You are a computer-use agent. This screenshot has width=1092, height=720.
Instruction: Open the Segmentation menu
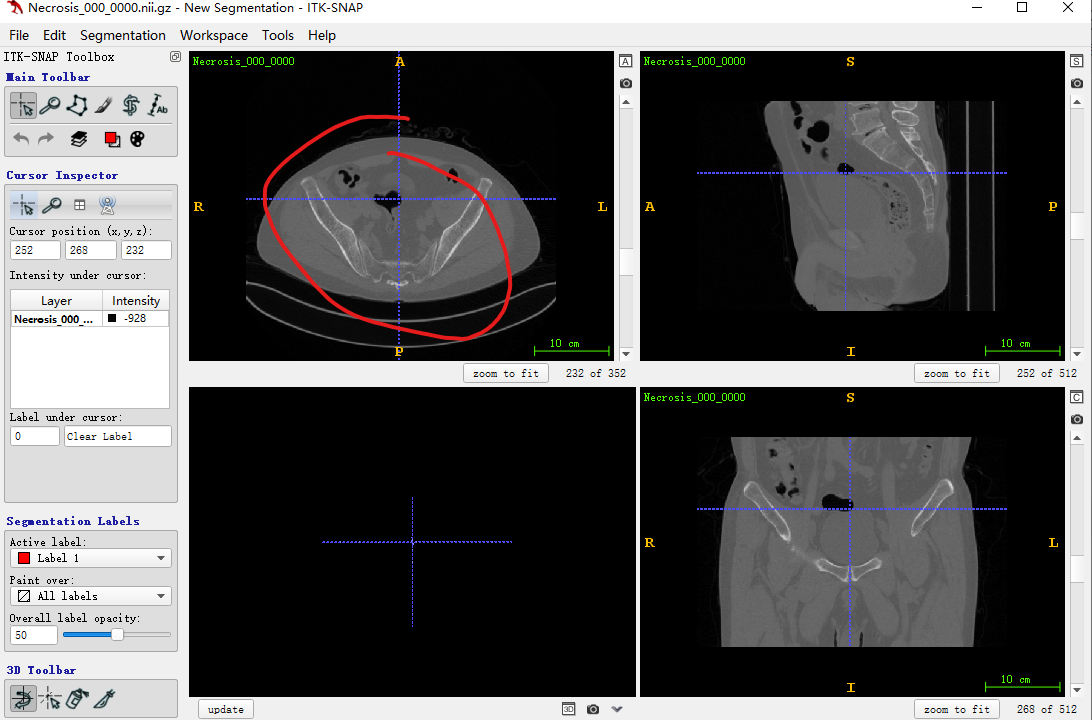click(x=123, y=35)
